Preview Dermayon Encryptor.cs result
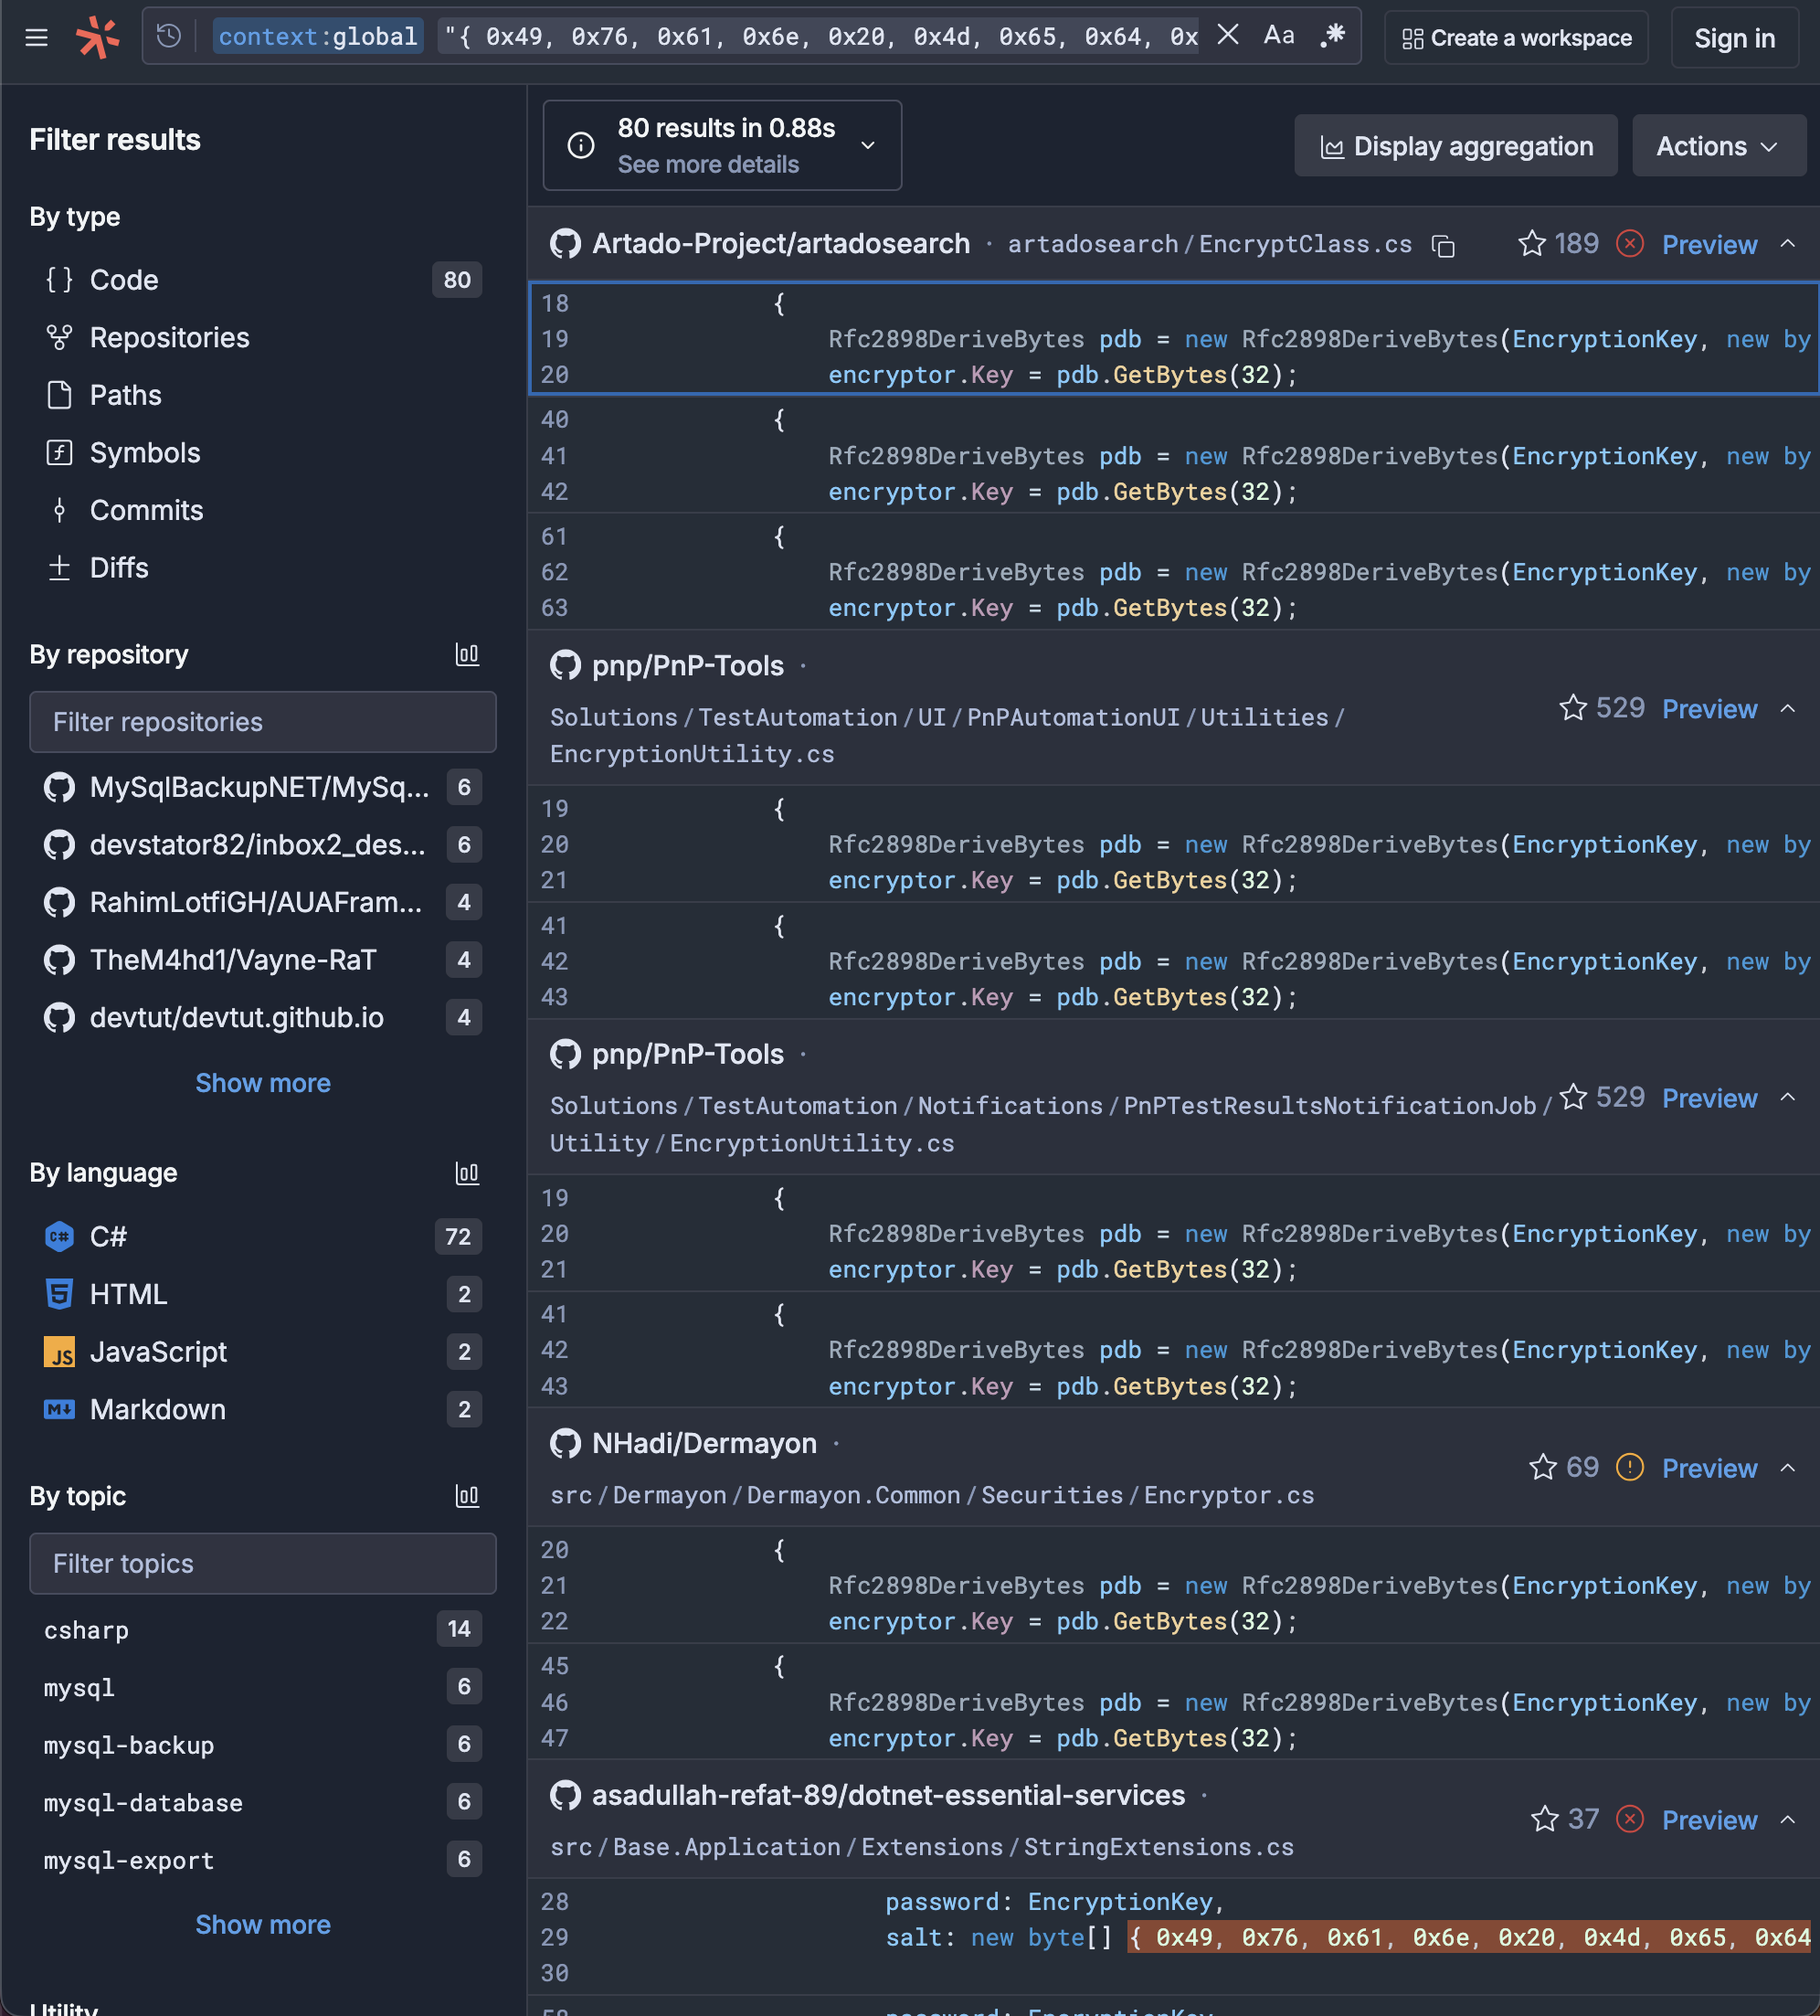The width and height of the screenshot is (1820, 2016). [1709, 1468]
